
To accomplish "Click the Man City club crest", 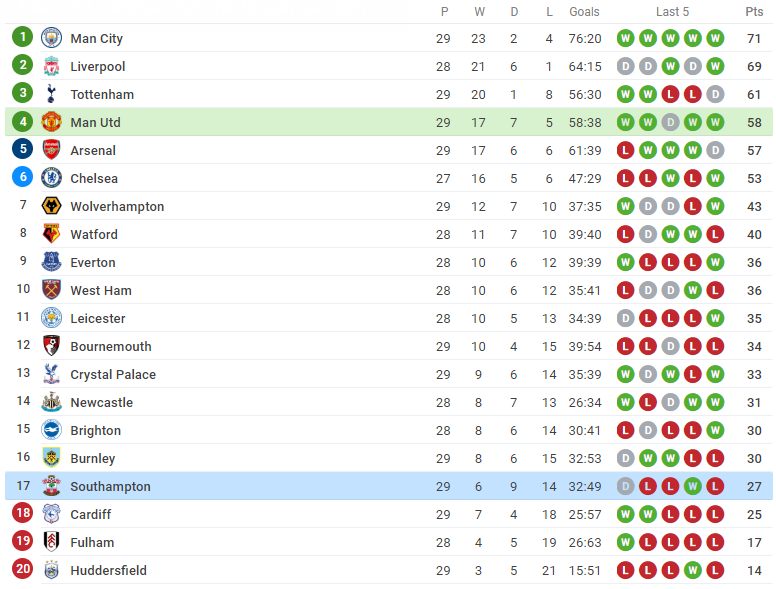I will [51, 38].
